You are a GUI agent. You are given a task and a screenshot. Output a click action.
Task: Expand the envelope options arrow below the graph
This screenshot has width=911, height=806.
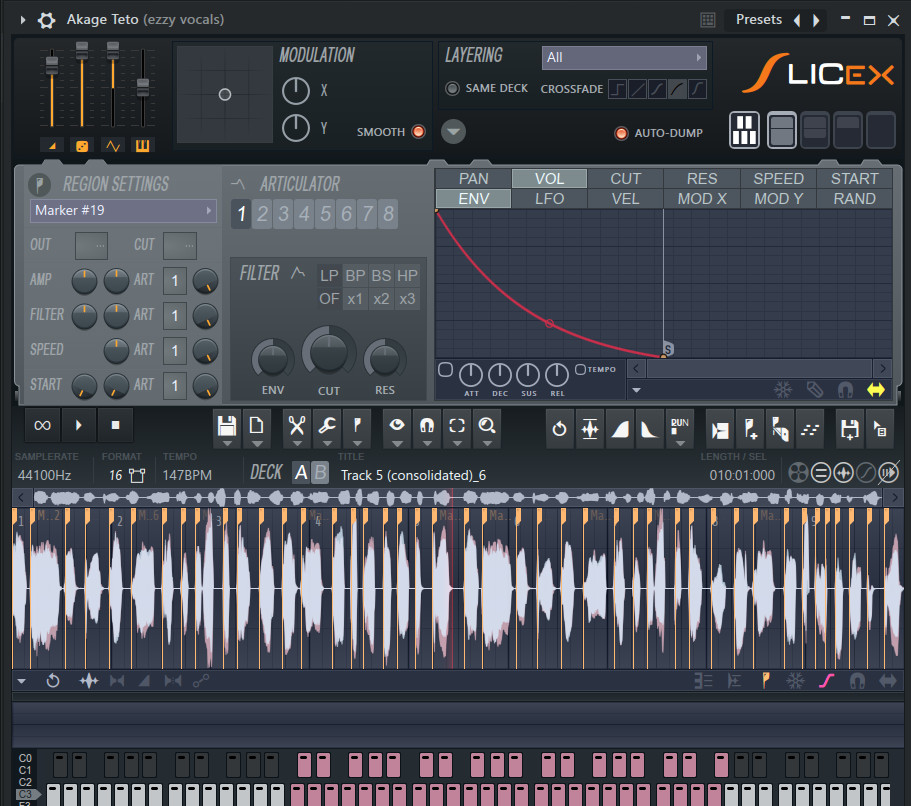pos(637,390)
